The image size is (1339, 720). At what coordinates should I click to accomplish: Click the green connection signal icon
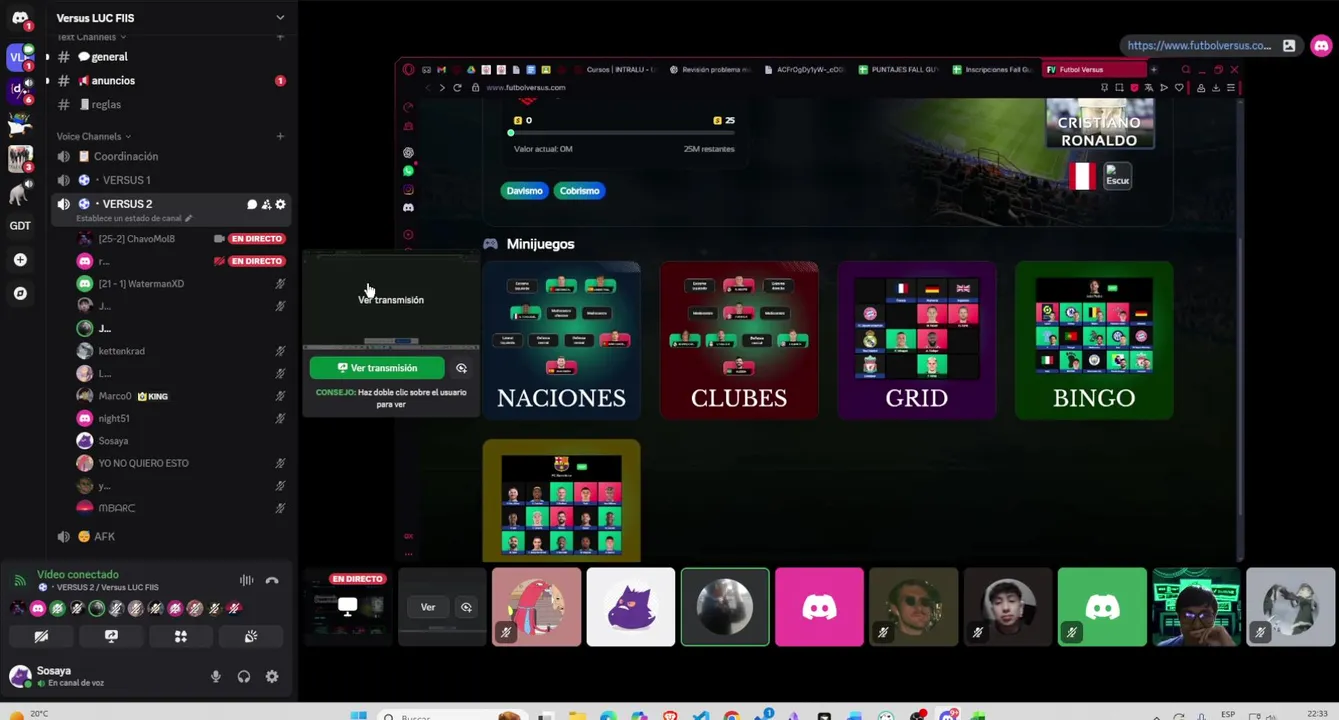[19, 581]
